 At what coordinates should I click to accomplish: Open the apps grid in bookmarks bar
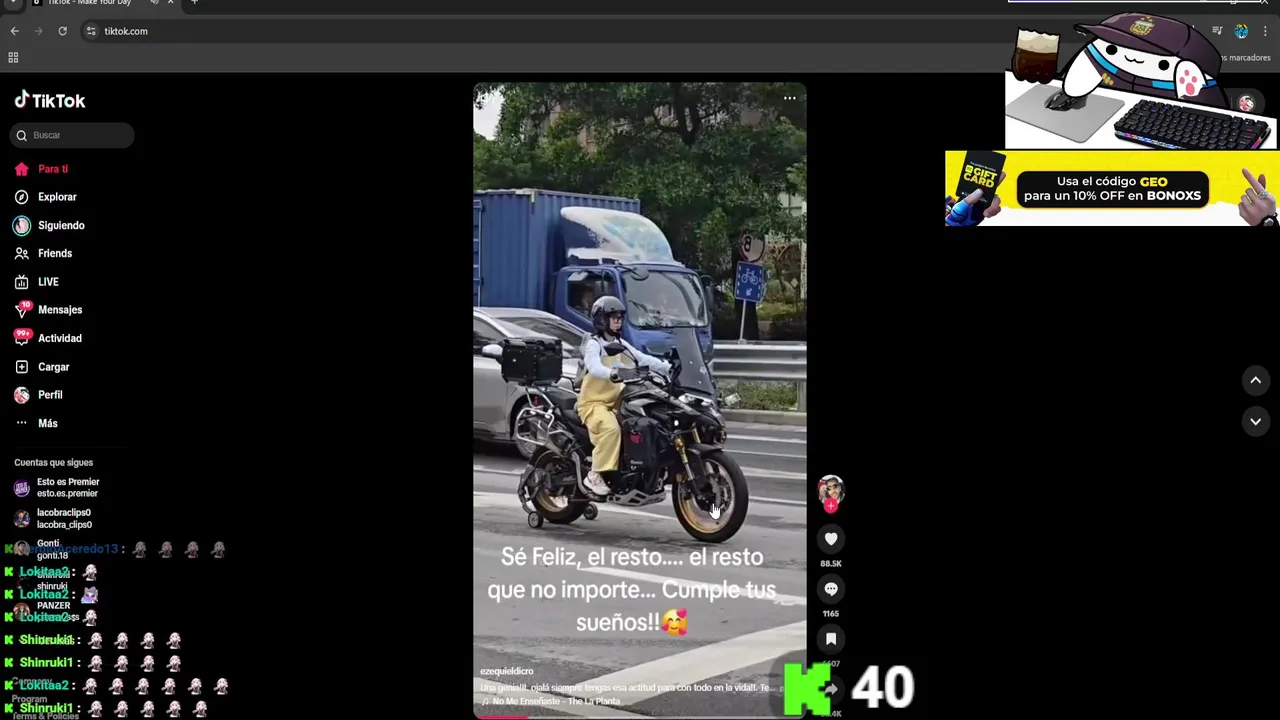pos(13,58)
